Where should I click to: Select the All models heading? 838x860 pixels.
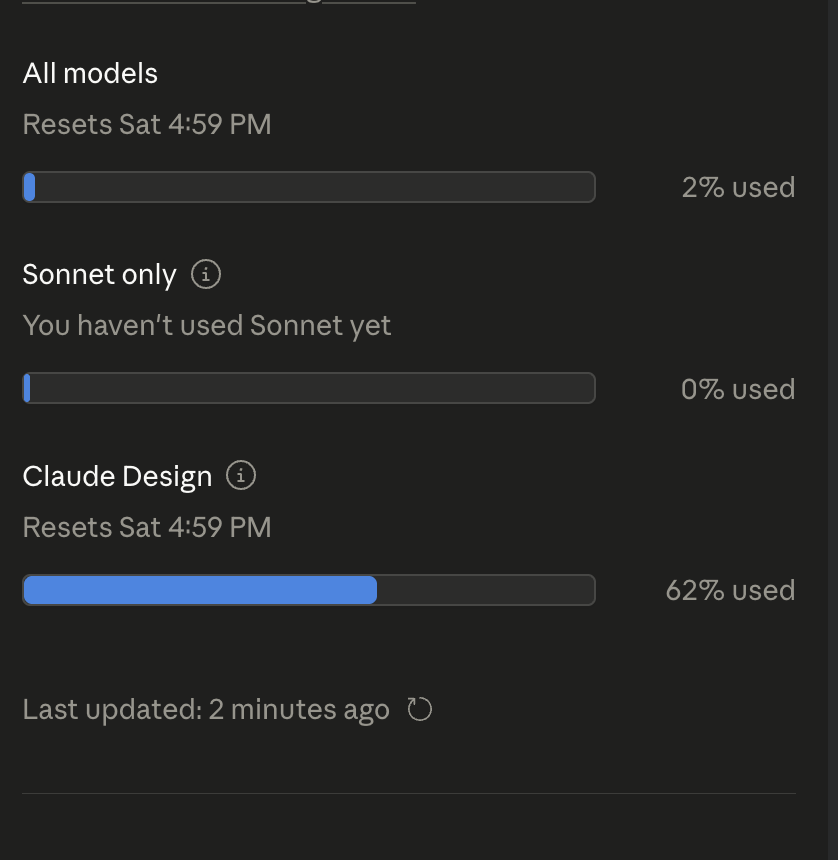click(x=90, y=73)
